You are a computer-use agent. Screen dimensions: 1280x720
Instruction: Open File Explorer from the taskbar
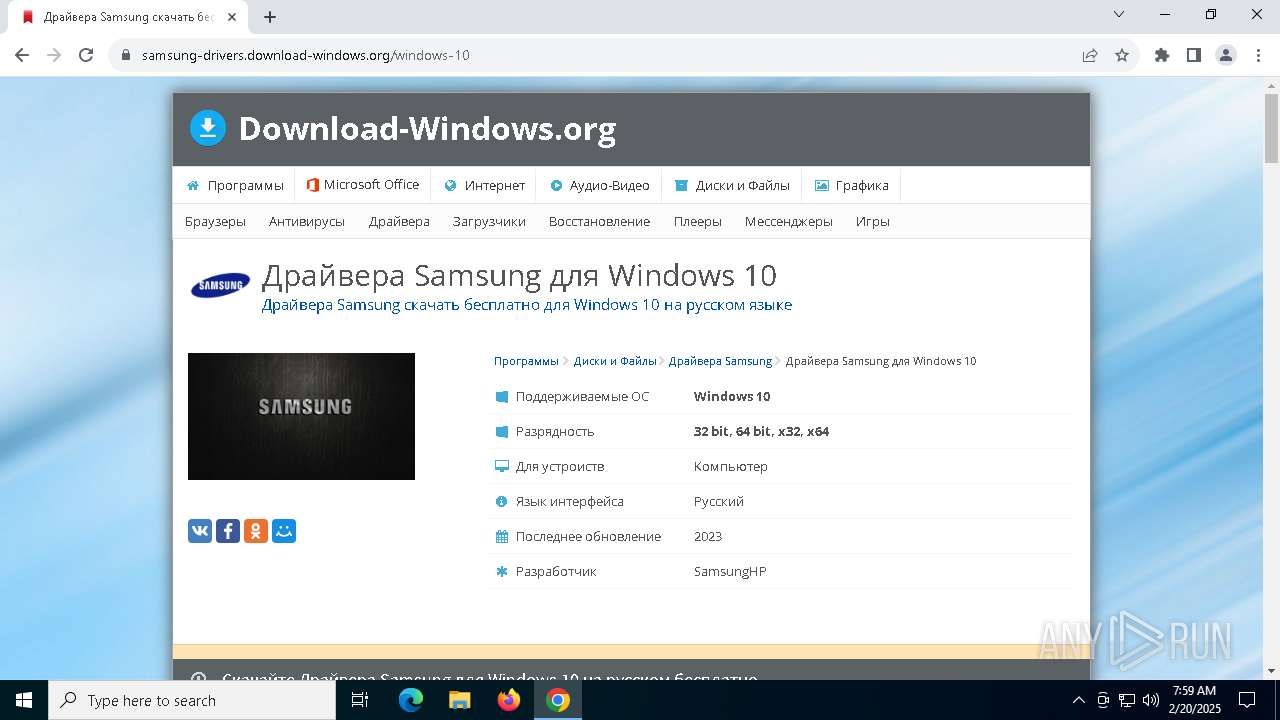(460, 700)
